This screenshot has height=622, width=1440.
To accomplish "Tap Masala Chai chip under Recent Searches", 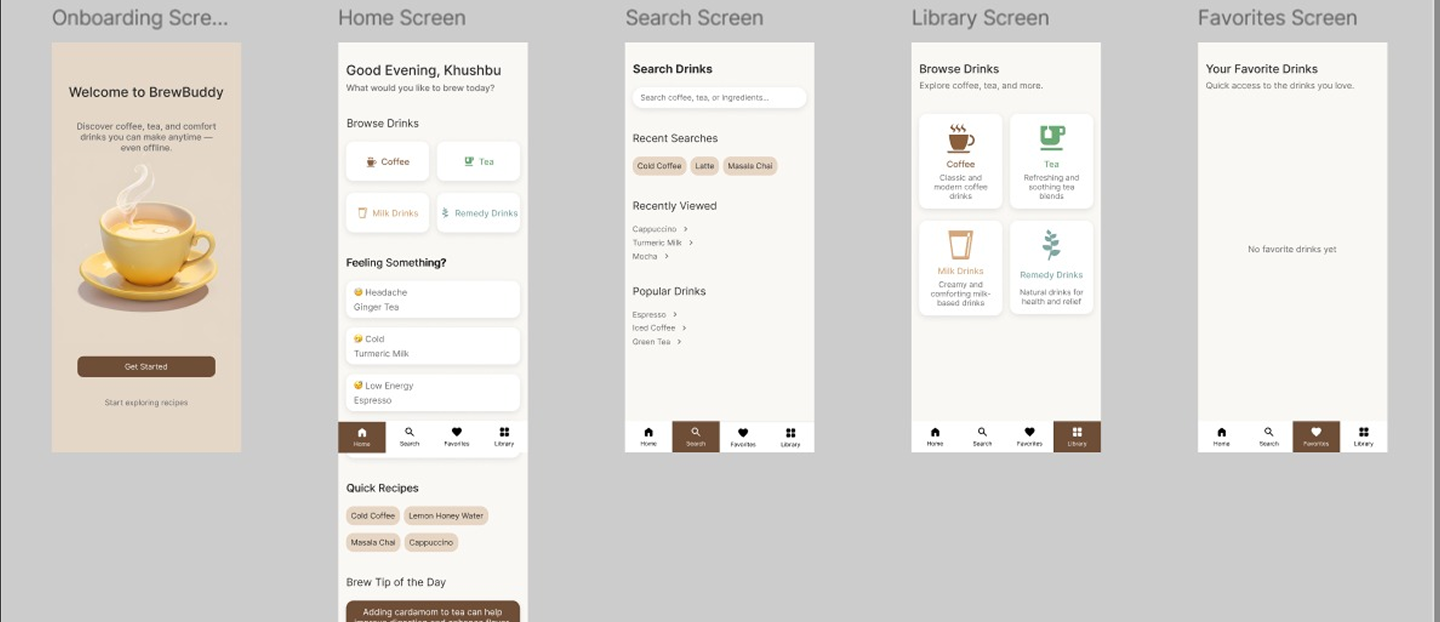I will coord(750,166).
